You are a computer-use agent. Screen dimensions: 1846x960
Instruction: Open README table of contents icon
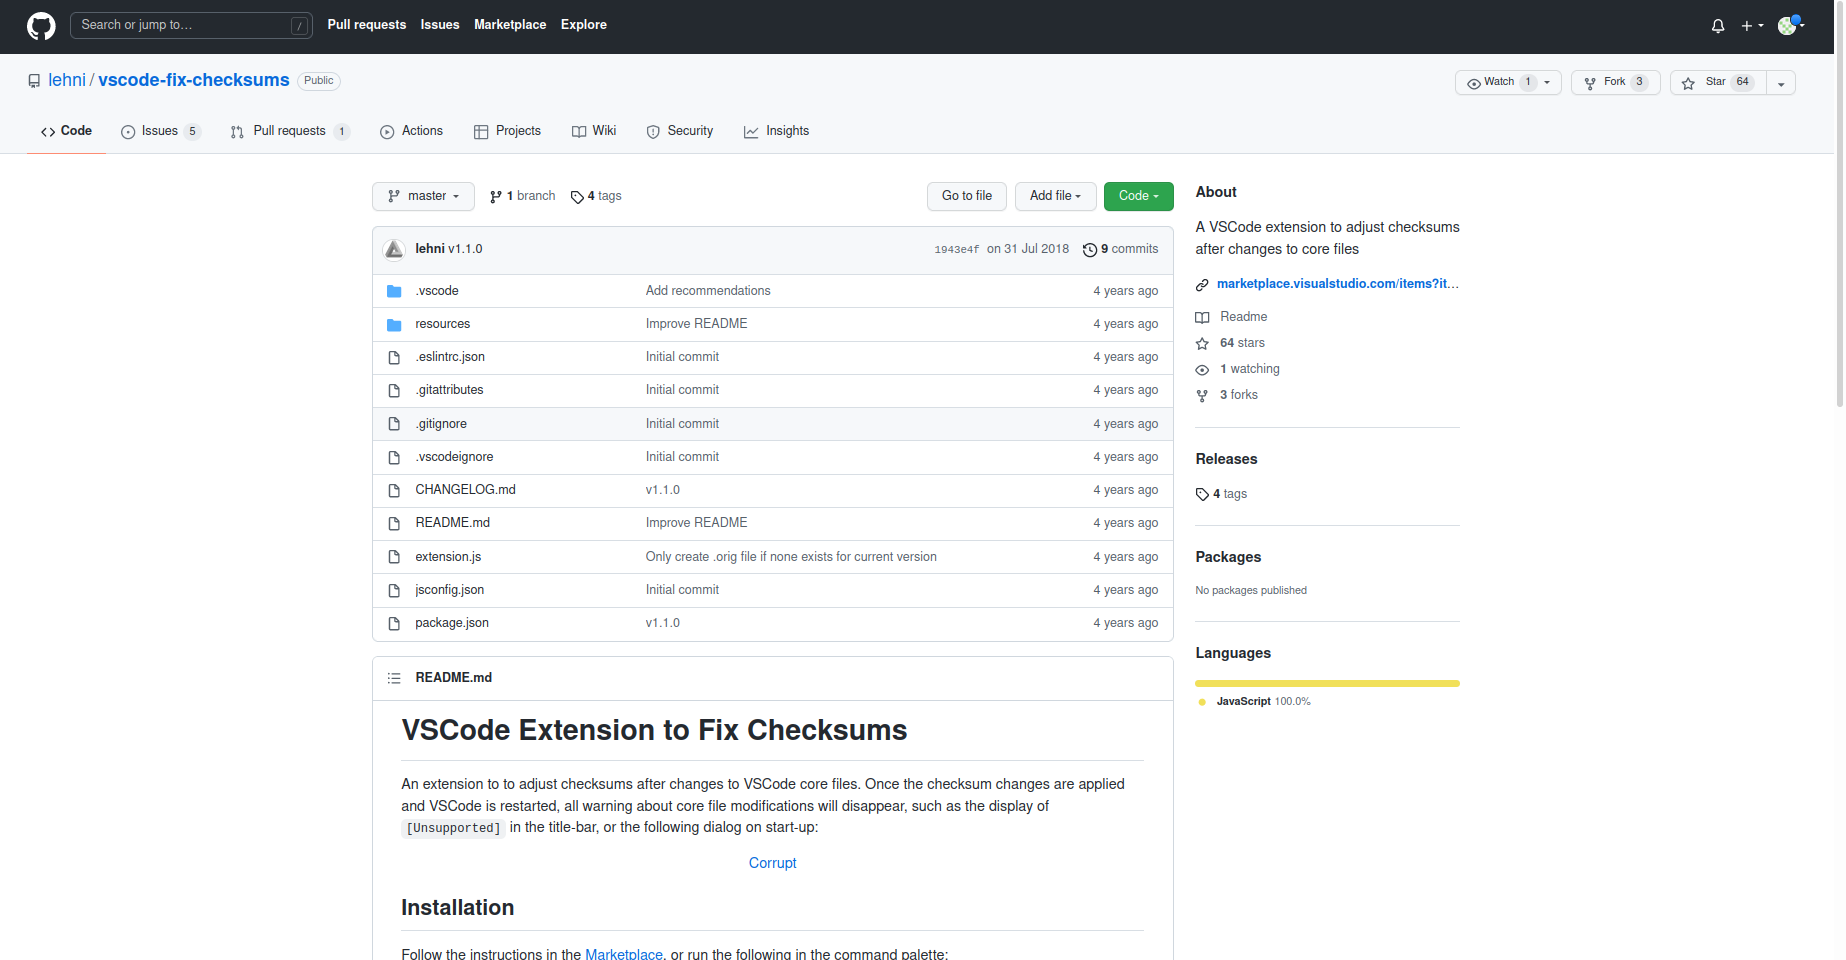[x=394, y=678]
